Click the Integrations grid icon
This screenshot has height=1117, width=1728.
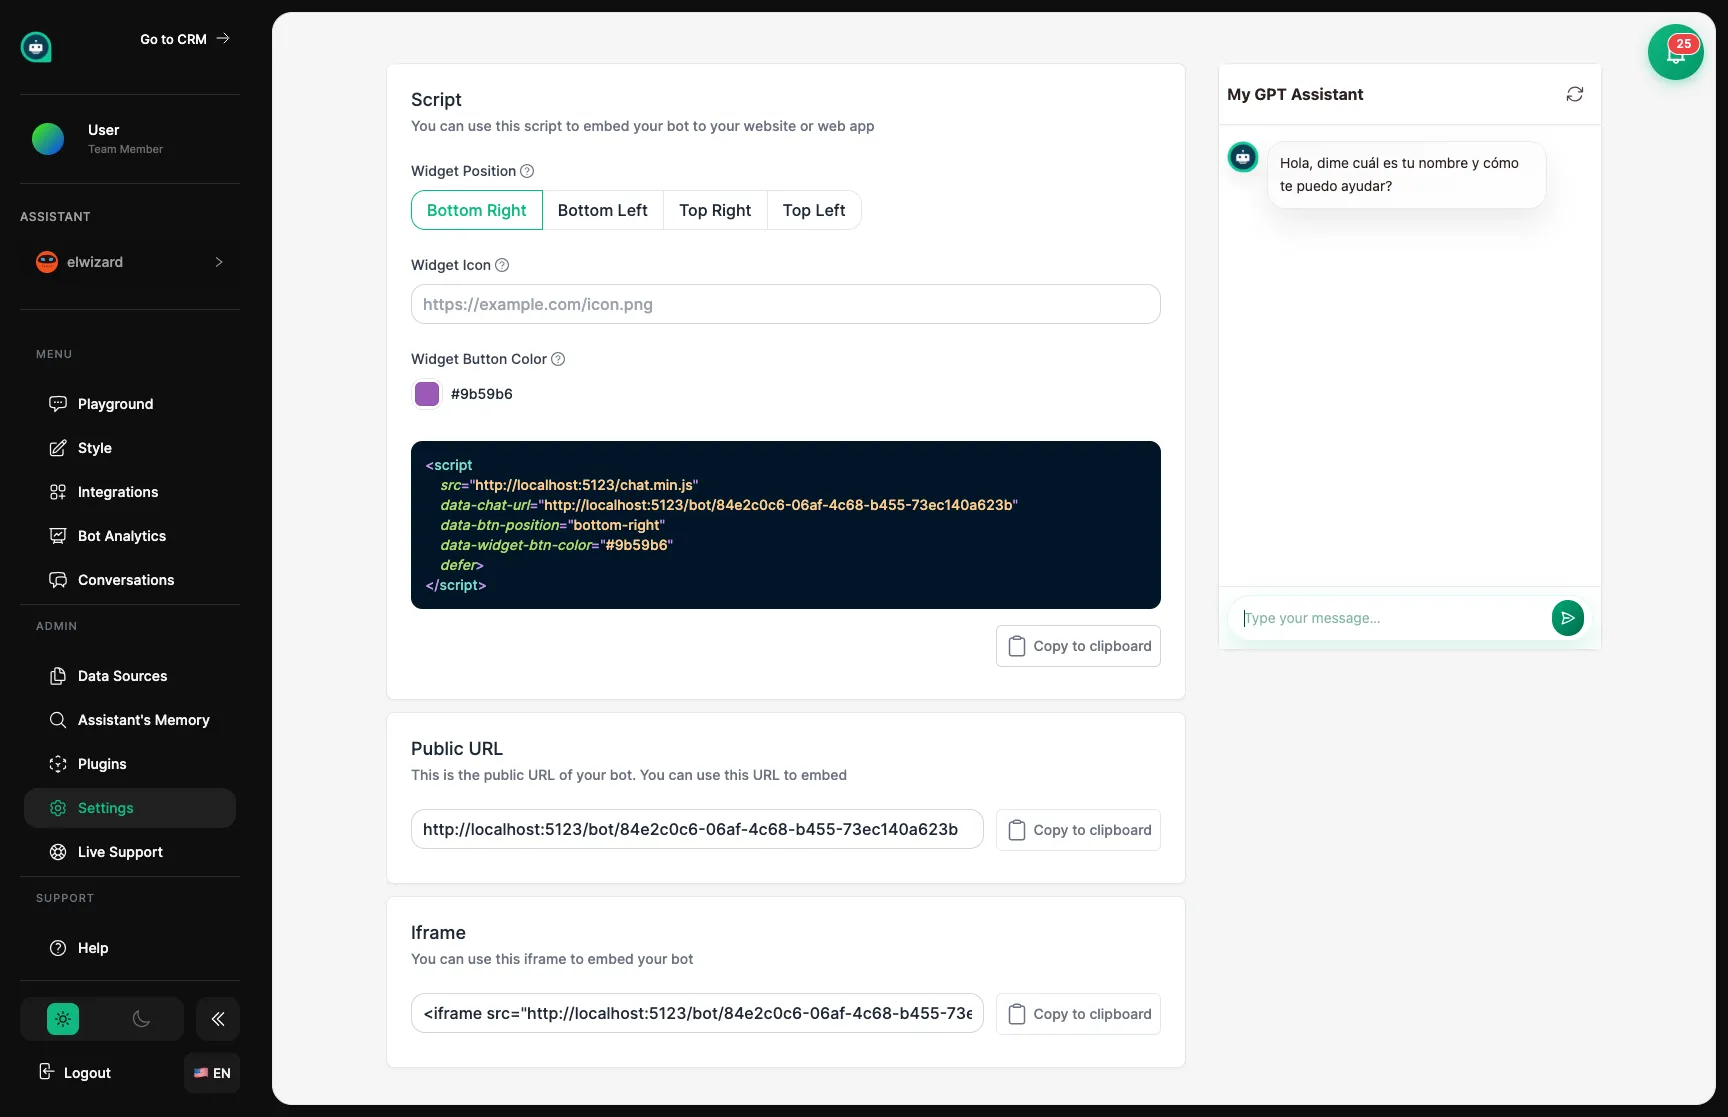point(58,492)
